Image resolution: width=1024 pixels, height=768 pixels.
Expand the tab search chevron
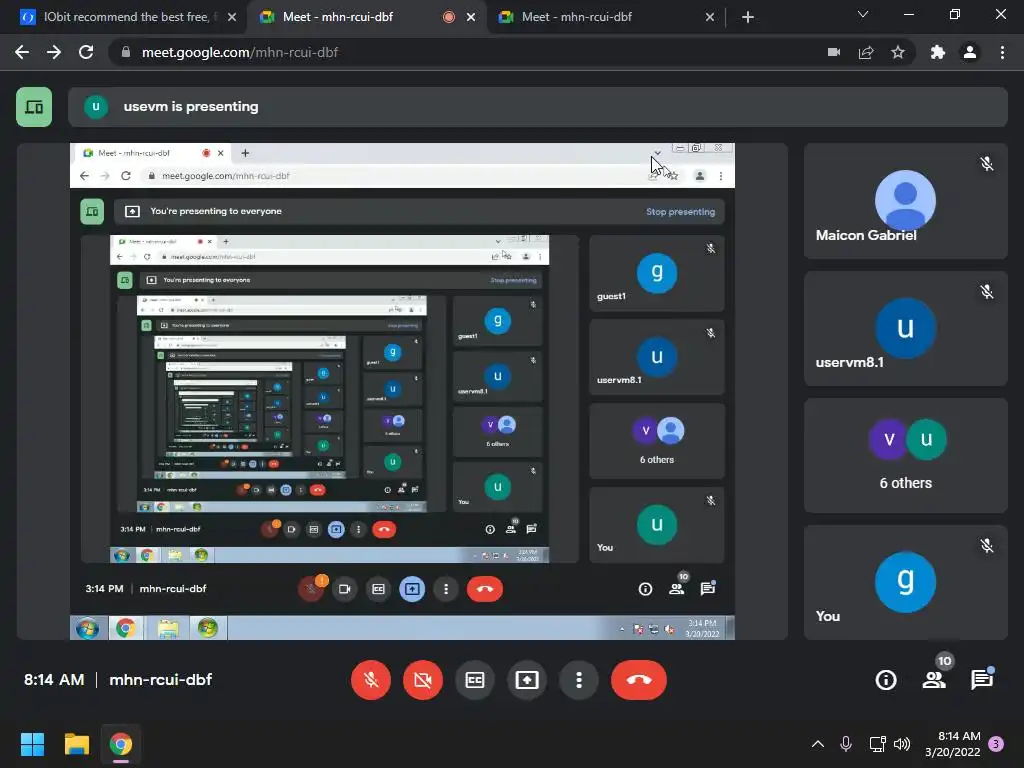tap(863, 14)
